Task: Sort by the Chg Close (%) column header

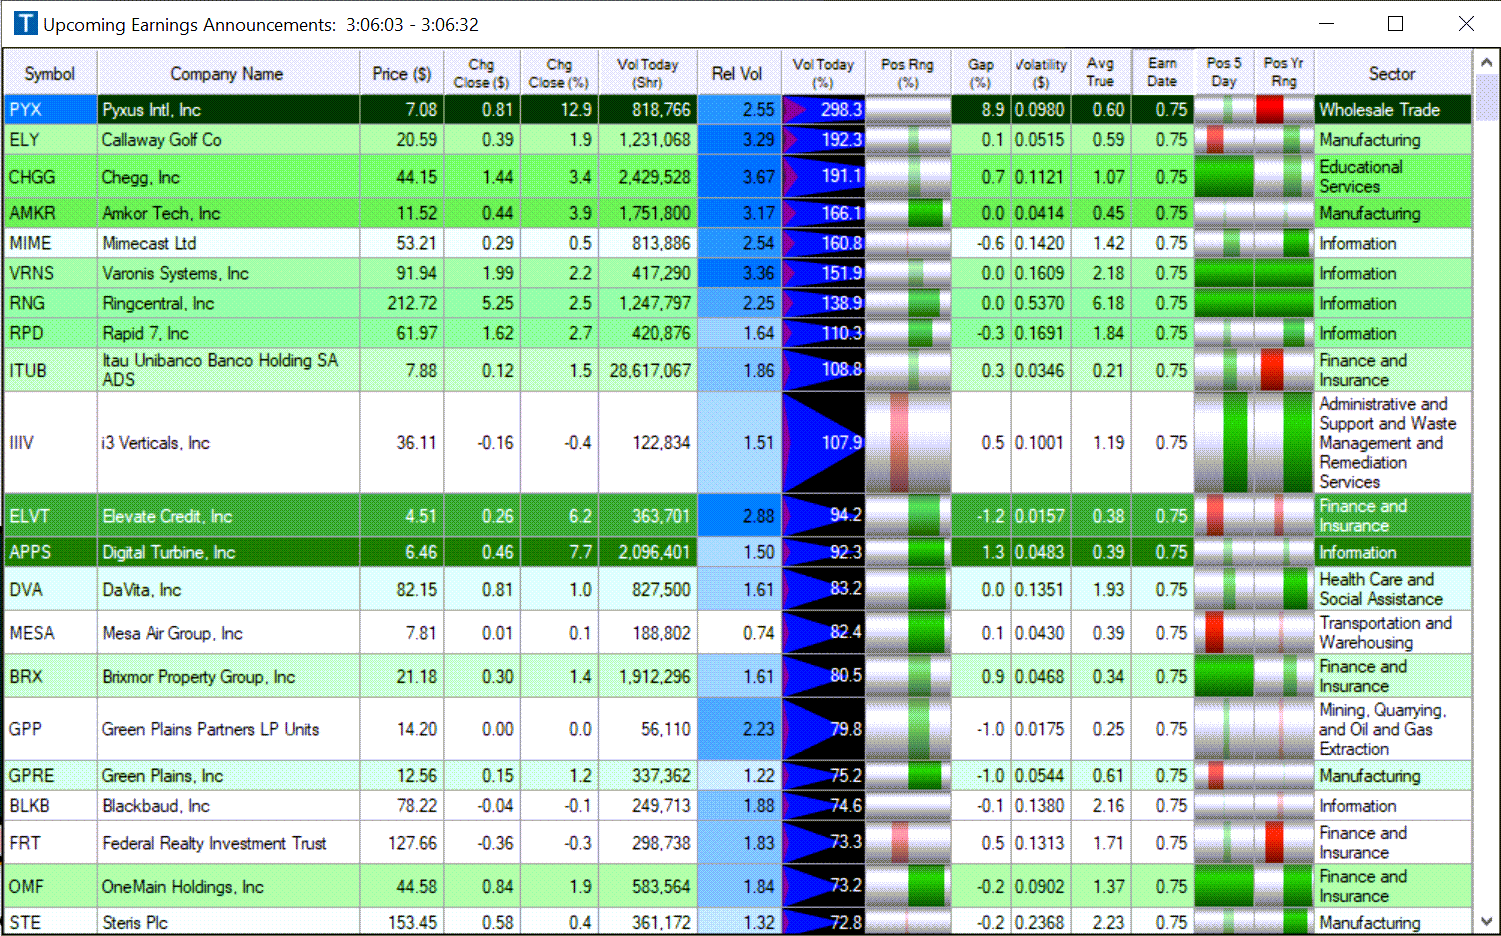Action: [559, 73]
